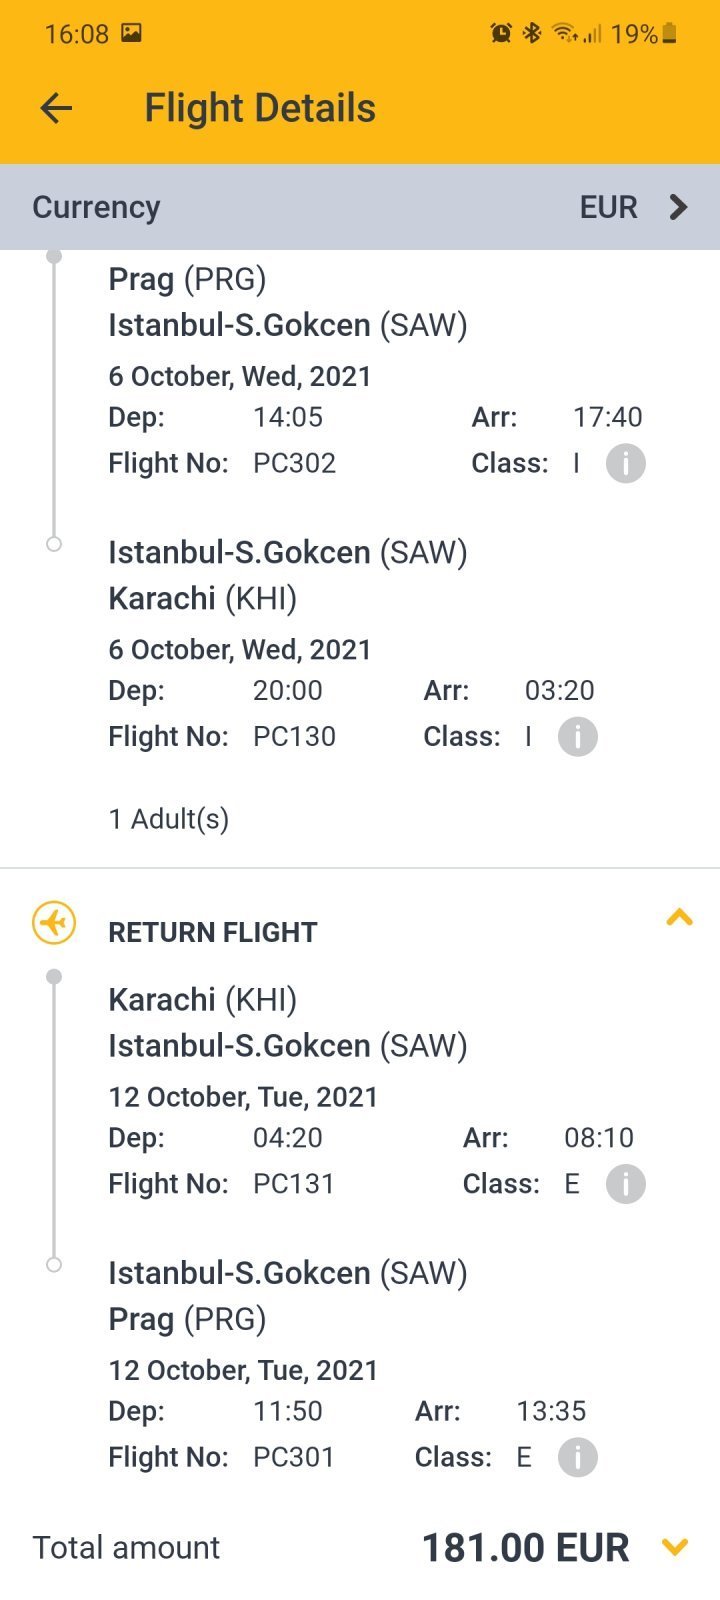Open info for flight PC130
The height and width of the screenshot is (1600, 720).
578,737
